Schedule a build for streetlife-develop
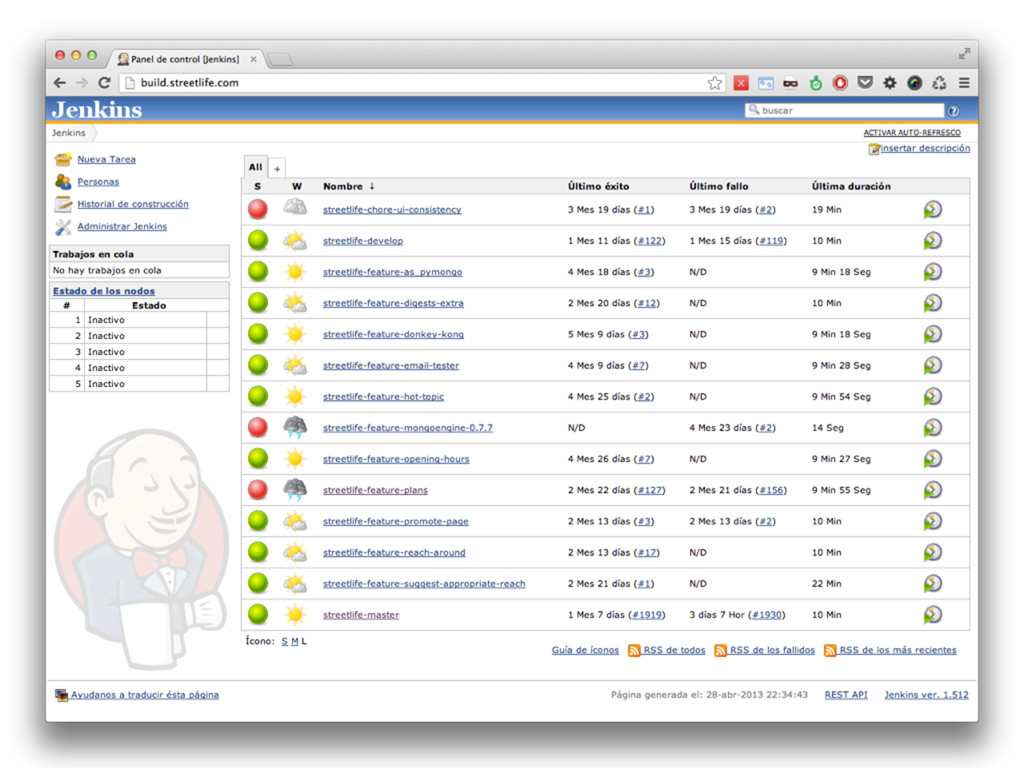 (x=933, y=241)
